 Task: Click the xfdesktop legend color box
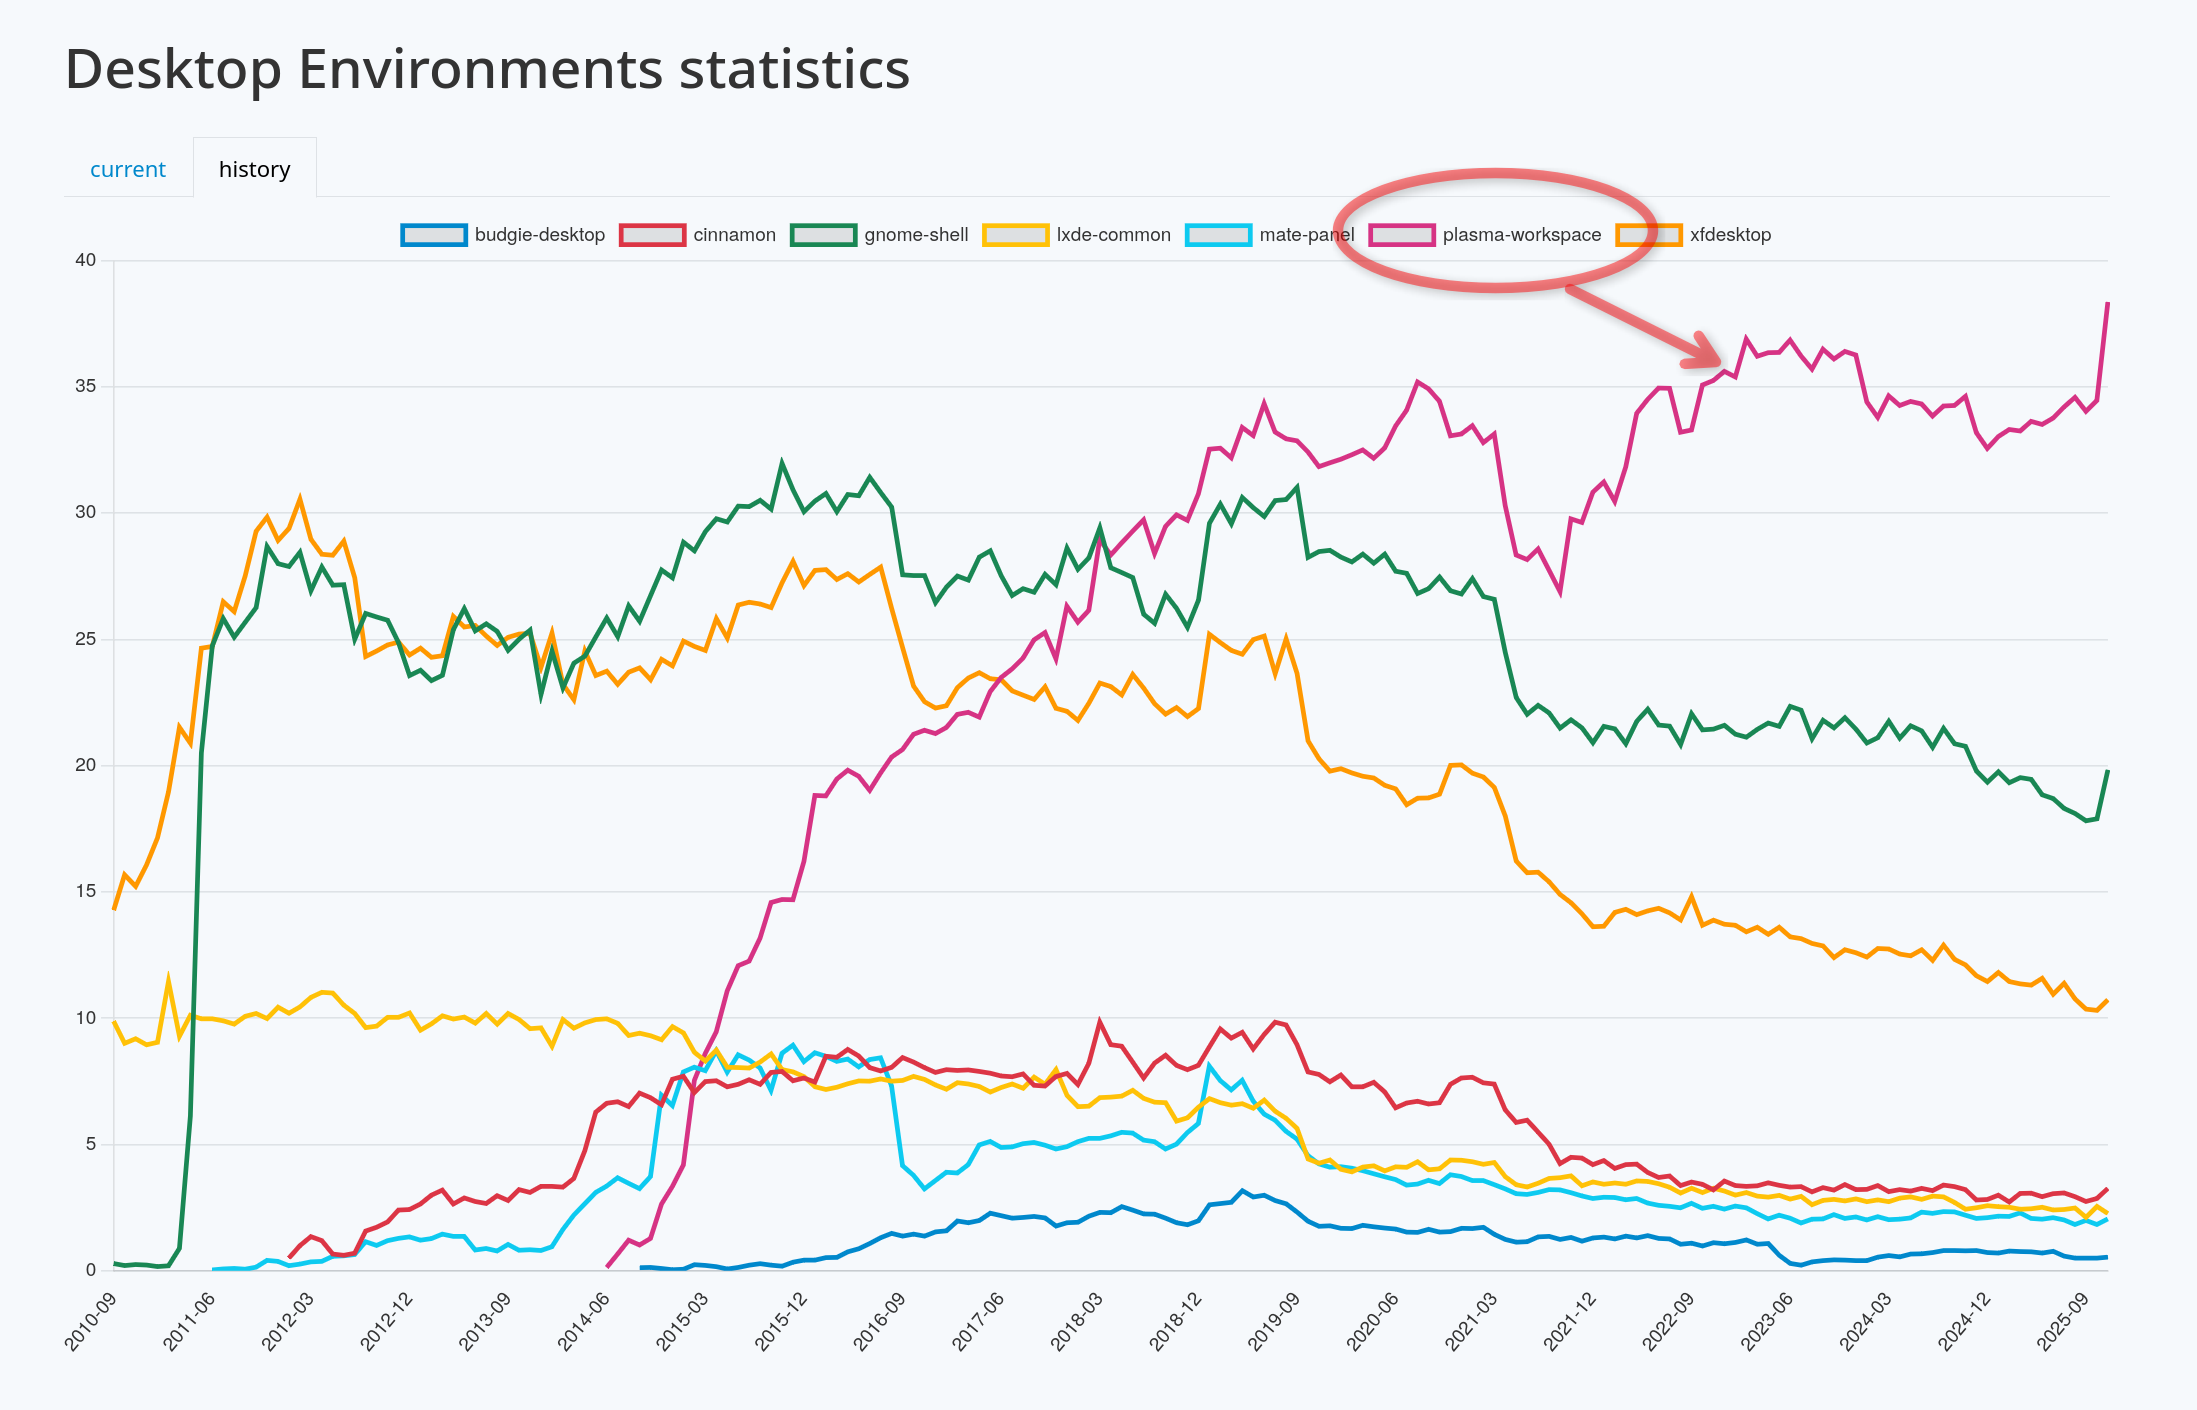[x=1649, y=235]
